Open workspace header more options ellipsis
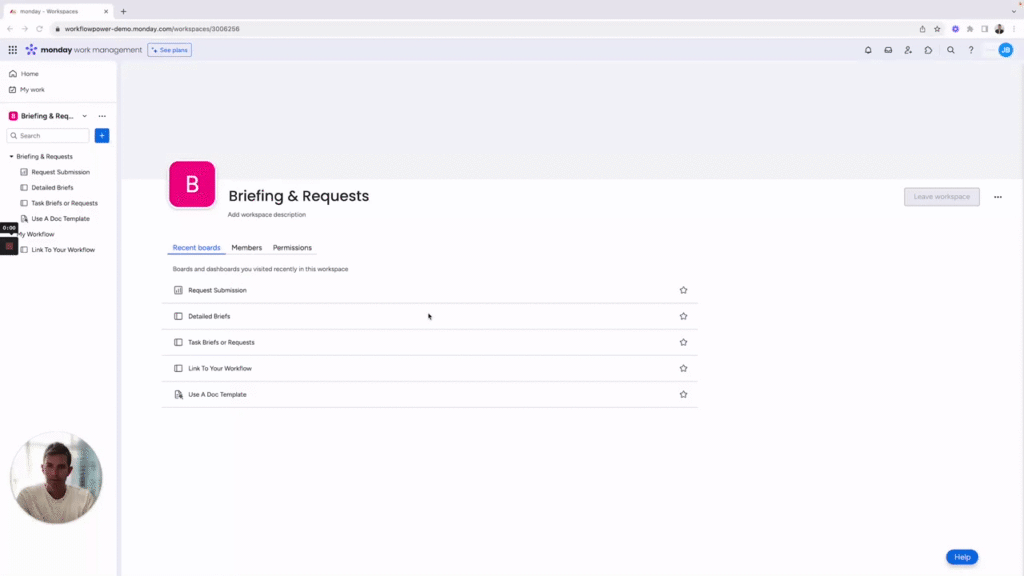The width and height of the screenshot is (1024, 576). pos(998,197)
